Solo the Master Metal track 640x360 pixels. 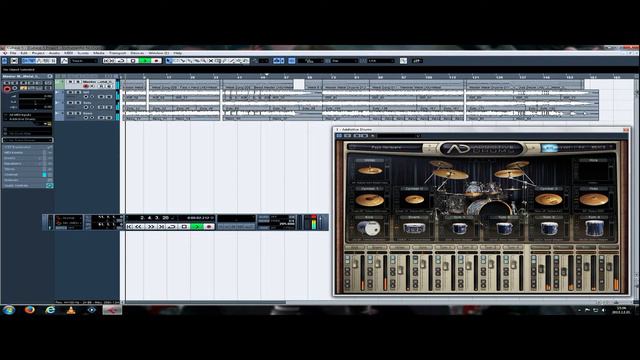click(78, 82)
